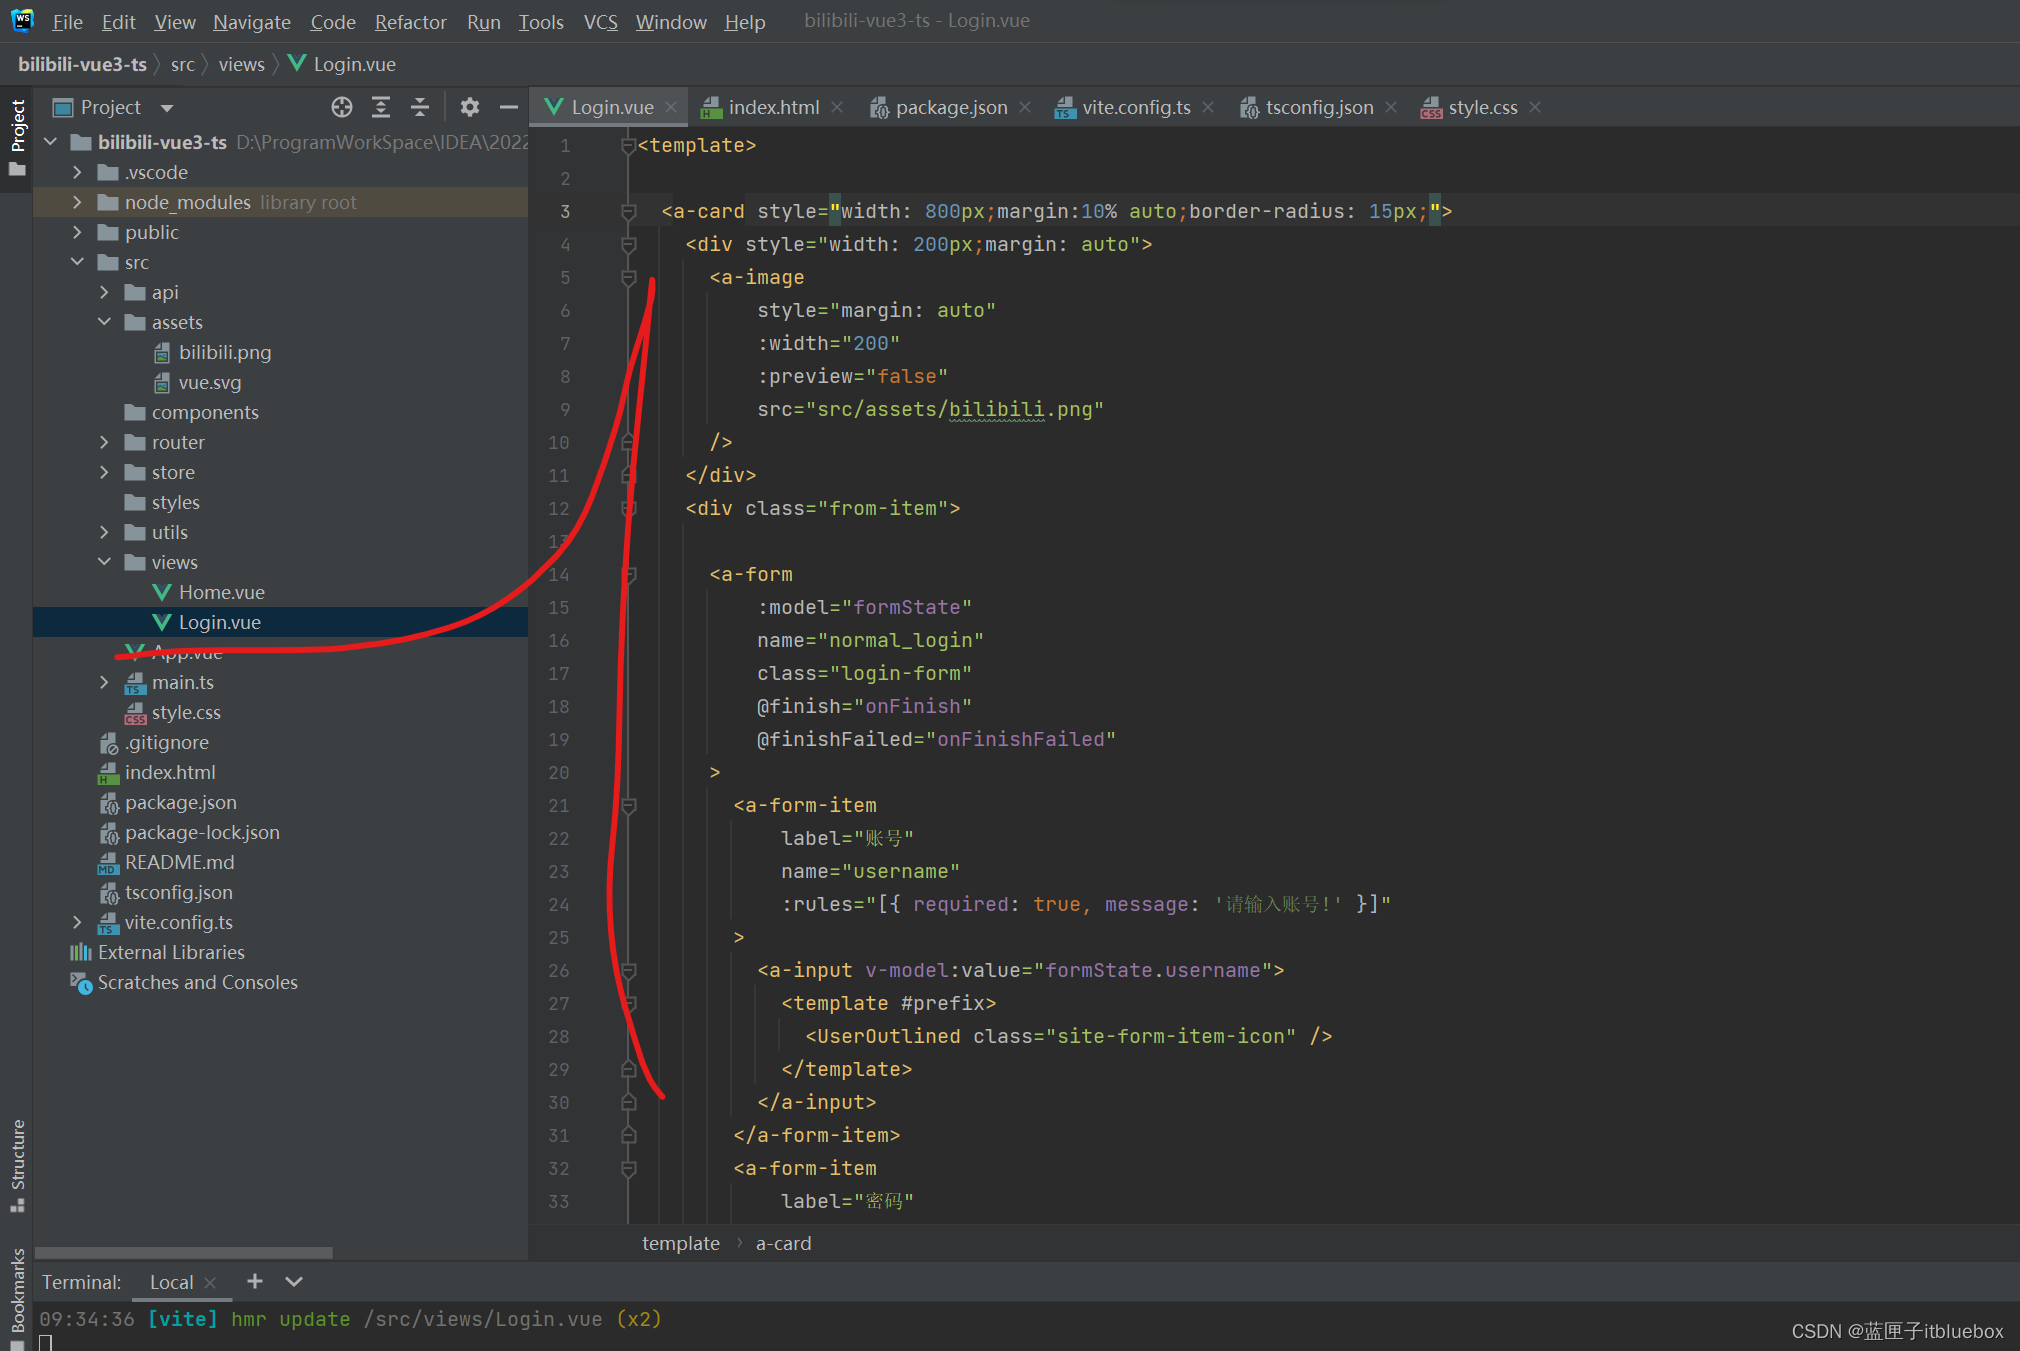Fold the a-form block at line 14
This screenshot has width=2020, height=1351.
[x=629, y=574]
